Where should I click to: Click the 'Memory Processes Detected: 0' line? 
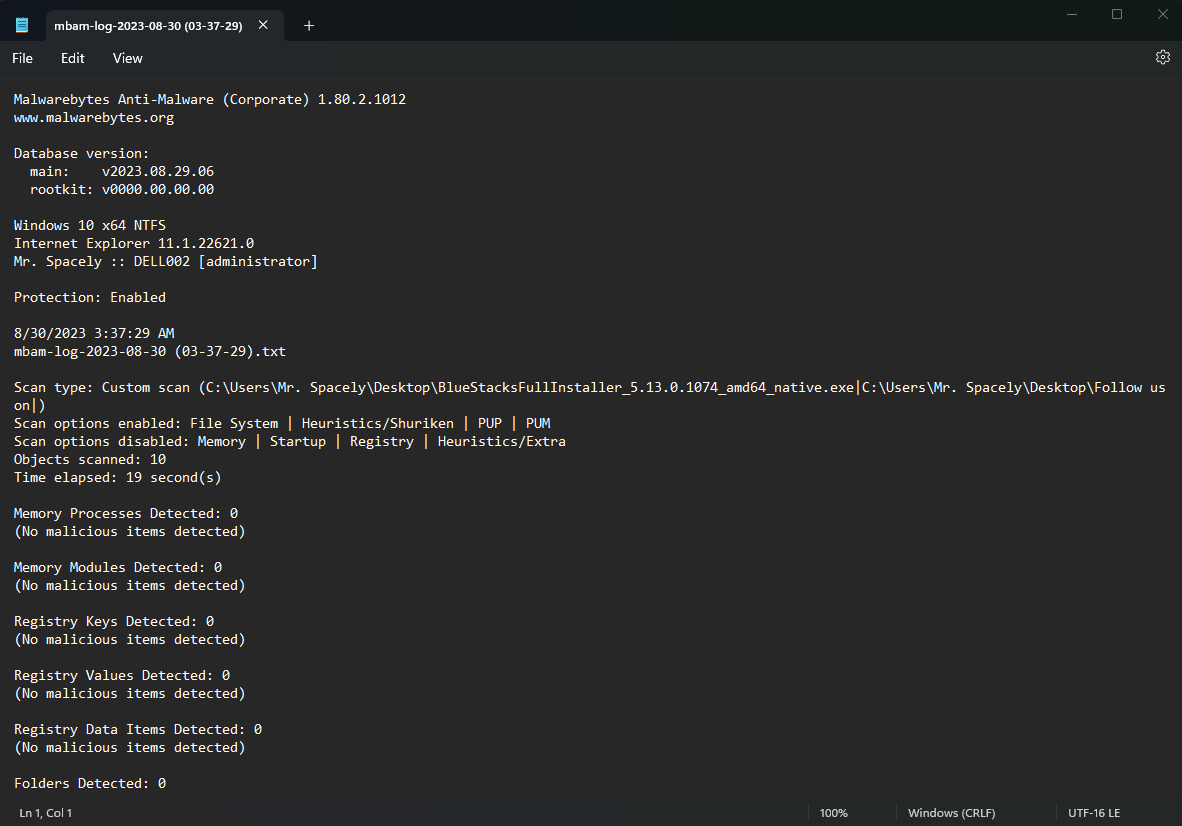tap(126, 513)
